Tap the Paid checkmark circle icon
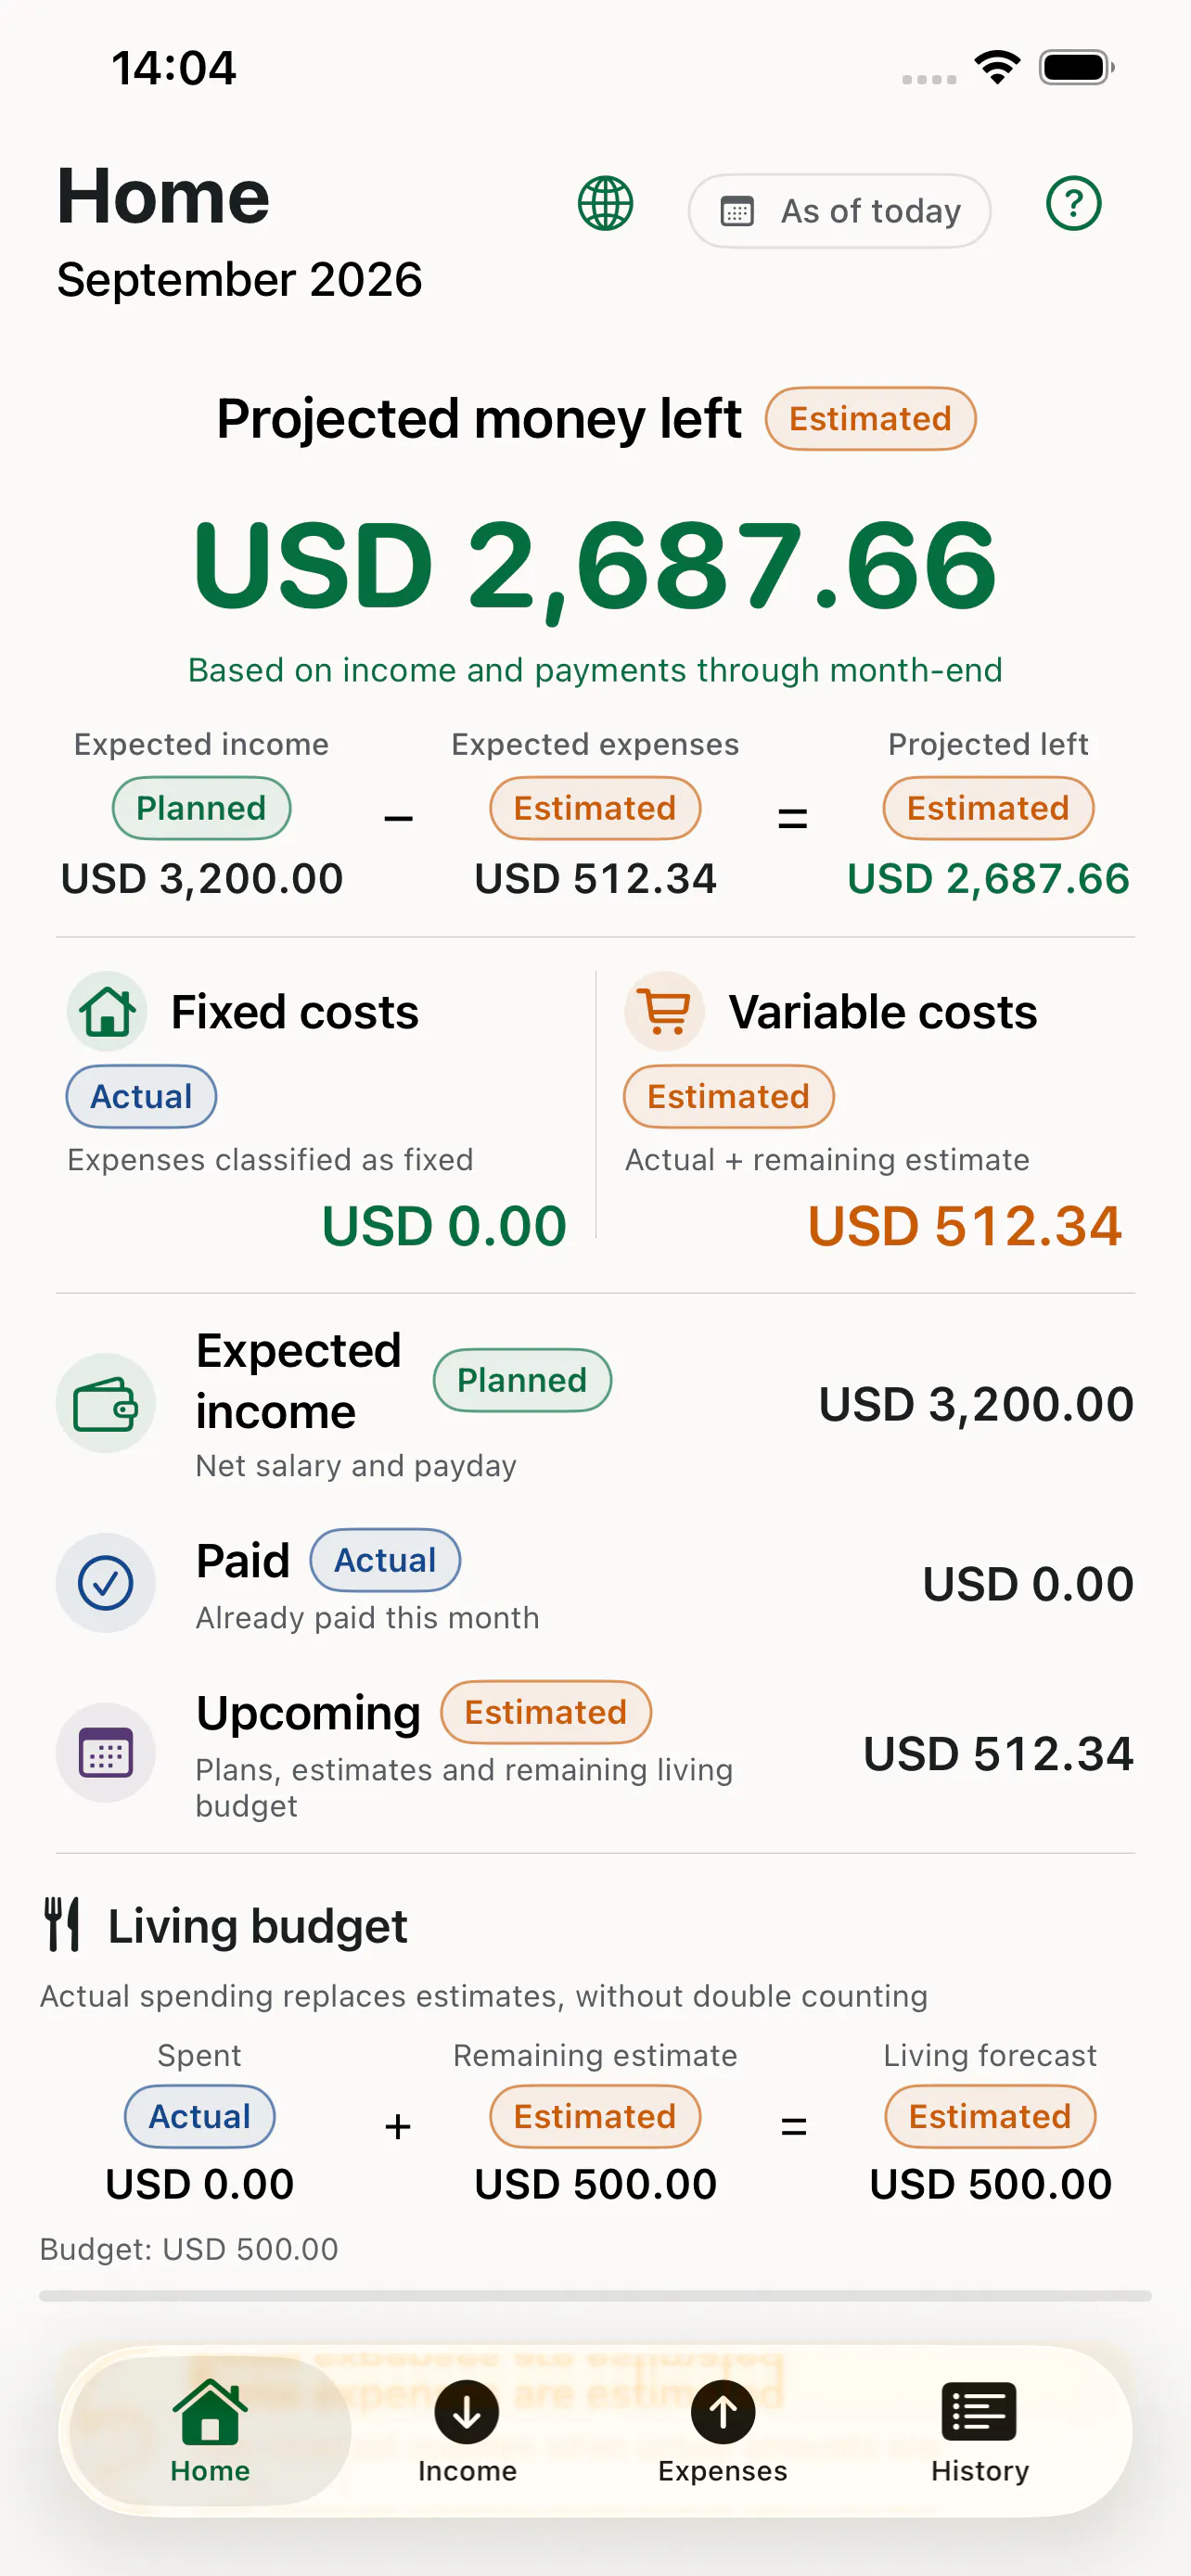Screen dimensions: 1191x2576 (106, 1583)
